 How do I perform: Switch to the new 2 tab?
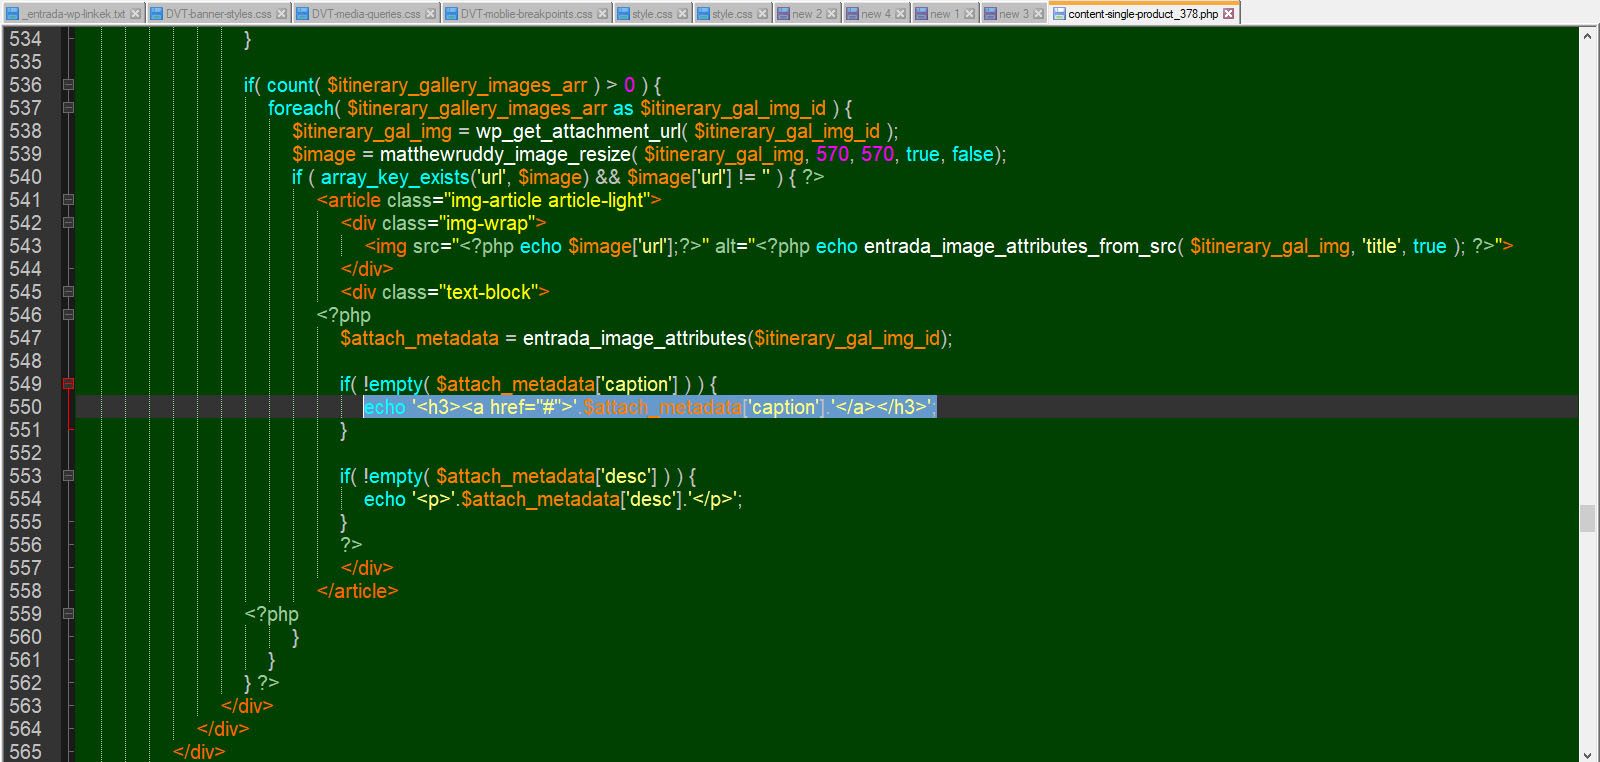[x=807, y=14]
